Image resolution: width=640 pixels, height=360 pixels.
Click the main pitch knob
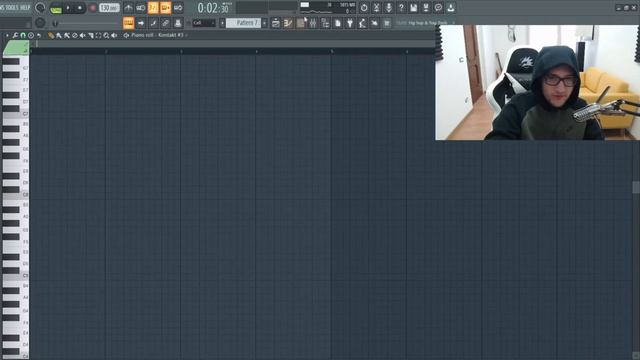pos(40,23)
